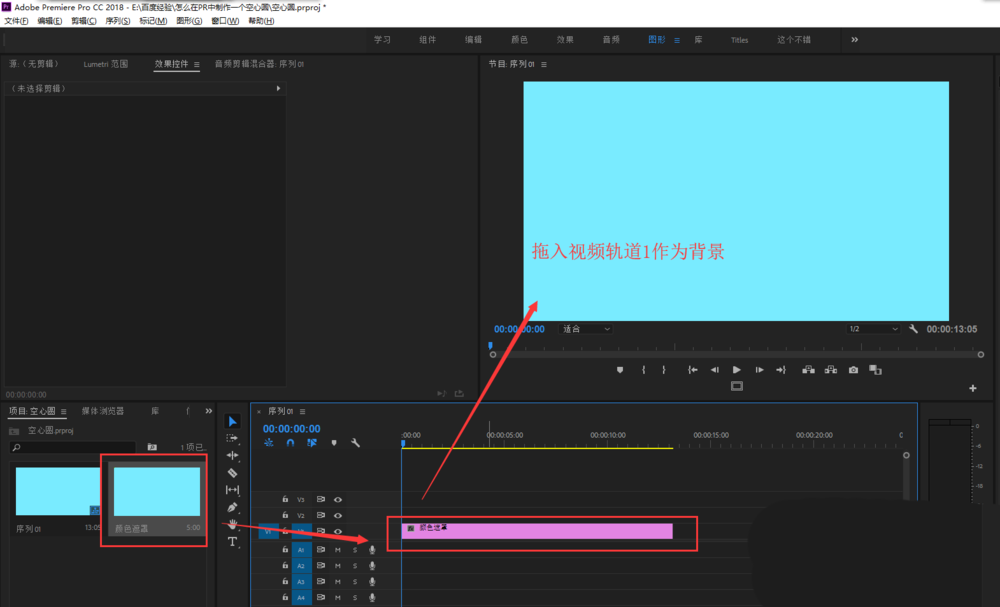
Task: Switch to the 颜色 workspace tab
Action: click(x=518, y=40)
